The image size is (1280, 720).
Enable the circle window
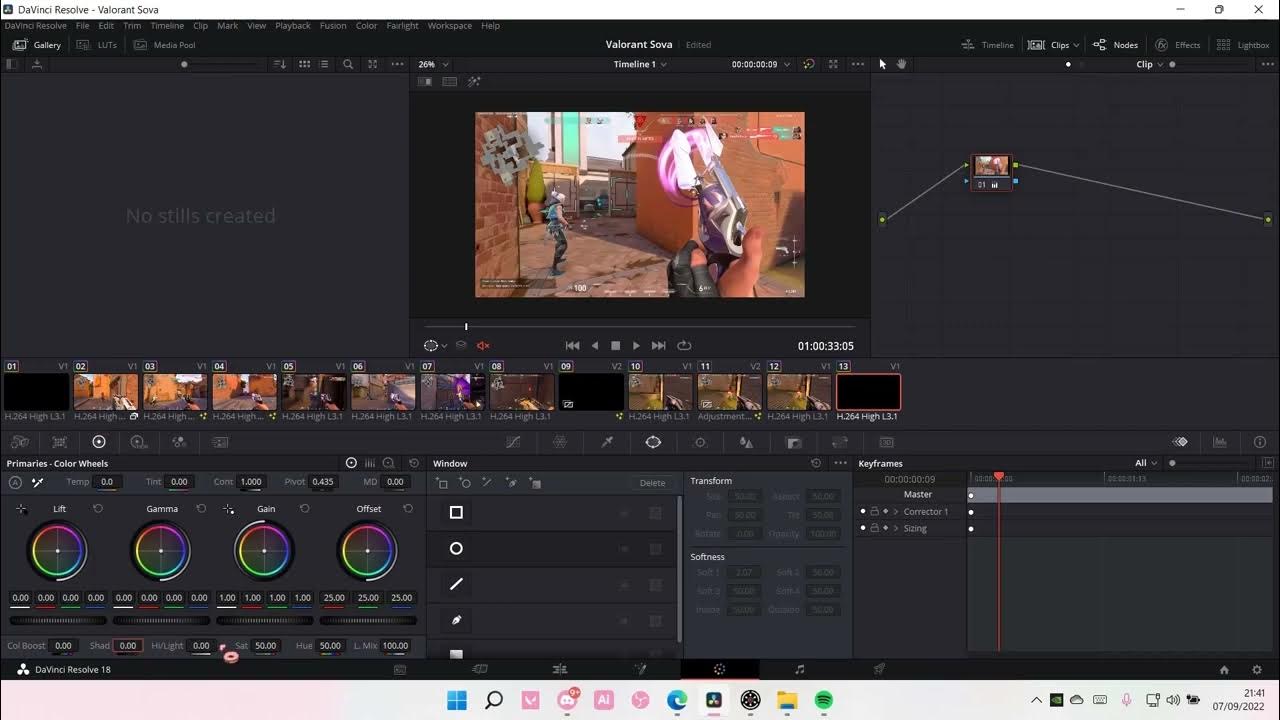(456, 549)
